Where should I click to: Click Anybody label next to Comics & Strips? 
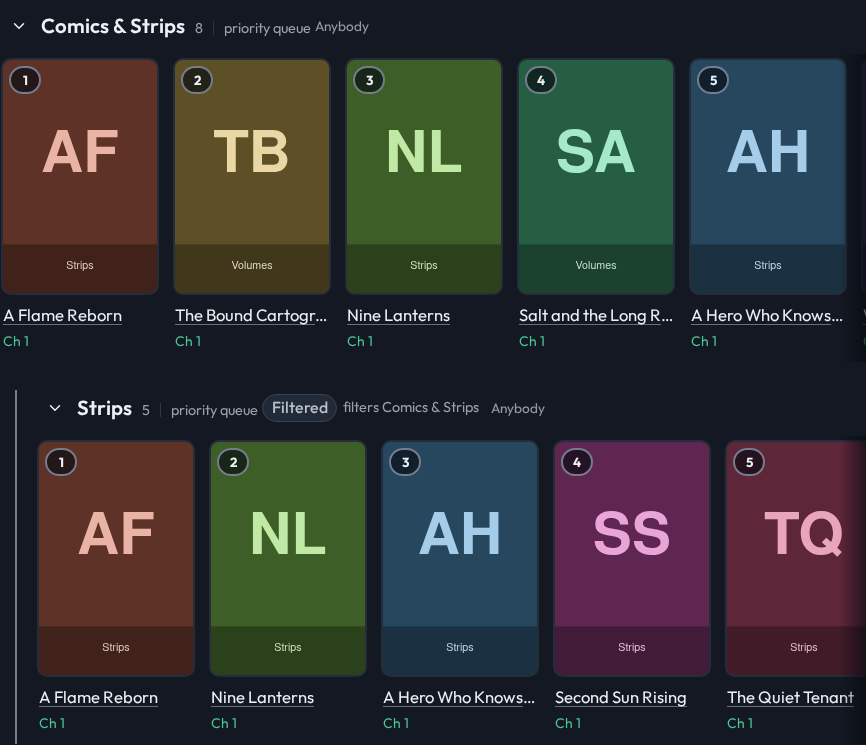342,27
